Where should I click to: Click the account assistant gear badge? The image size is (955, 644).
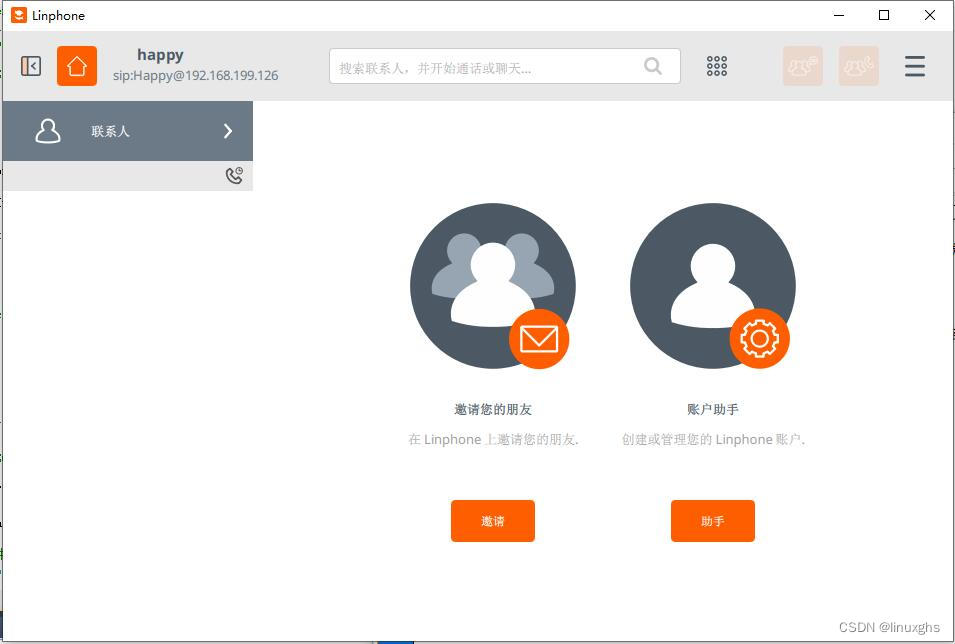[759, 338]
